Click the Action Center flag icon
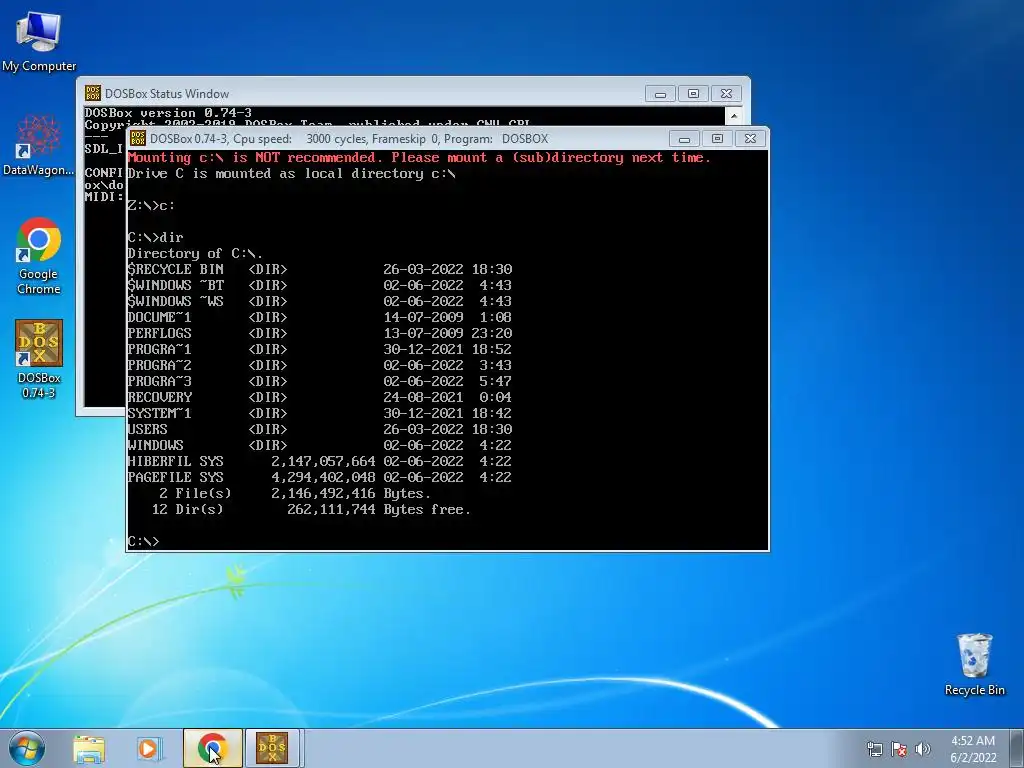Screen dimensions: 1024x768 point(899,750)
